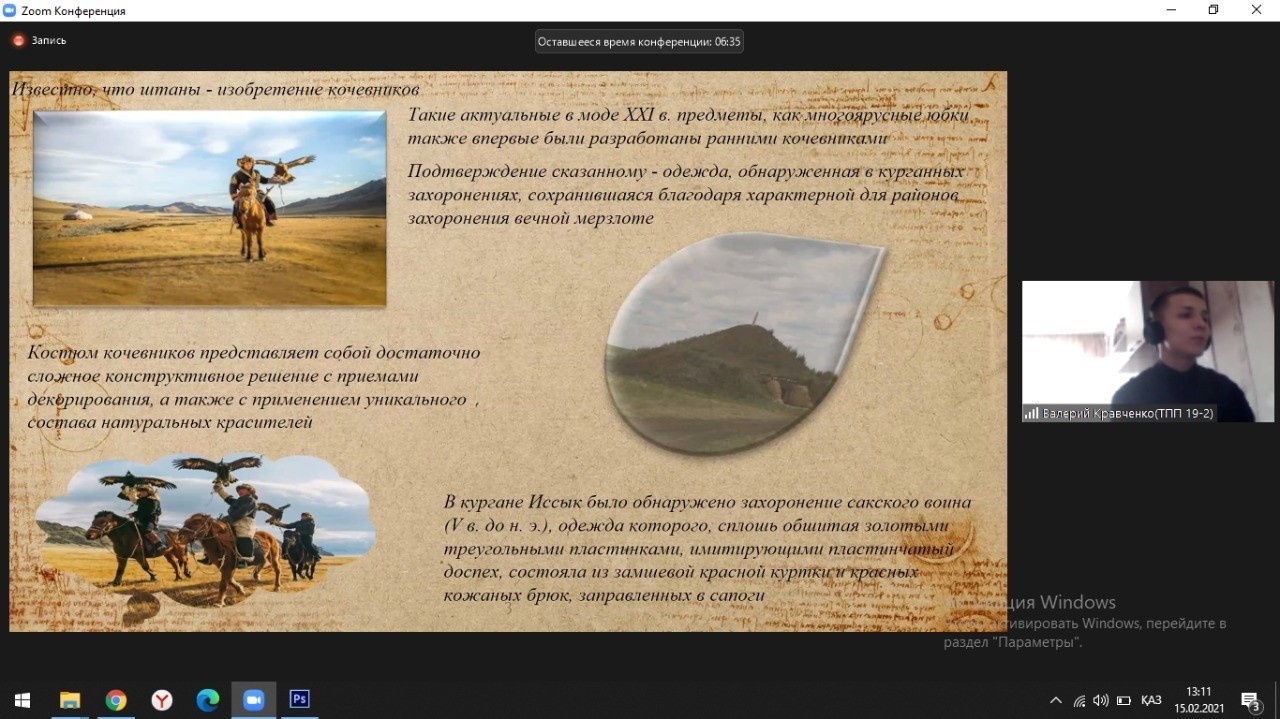Screen dimensions: 1280x719
Task: Launch Microsoft Edge from the taskbar
Action: (x=208, y=700)
